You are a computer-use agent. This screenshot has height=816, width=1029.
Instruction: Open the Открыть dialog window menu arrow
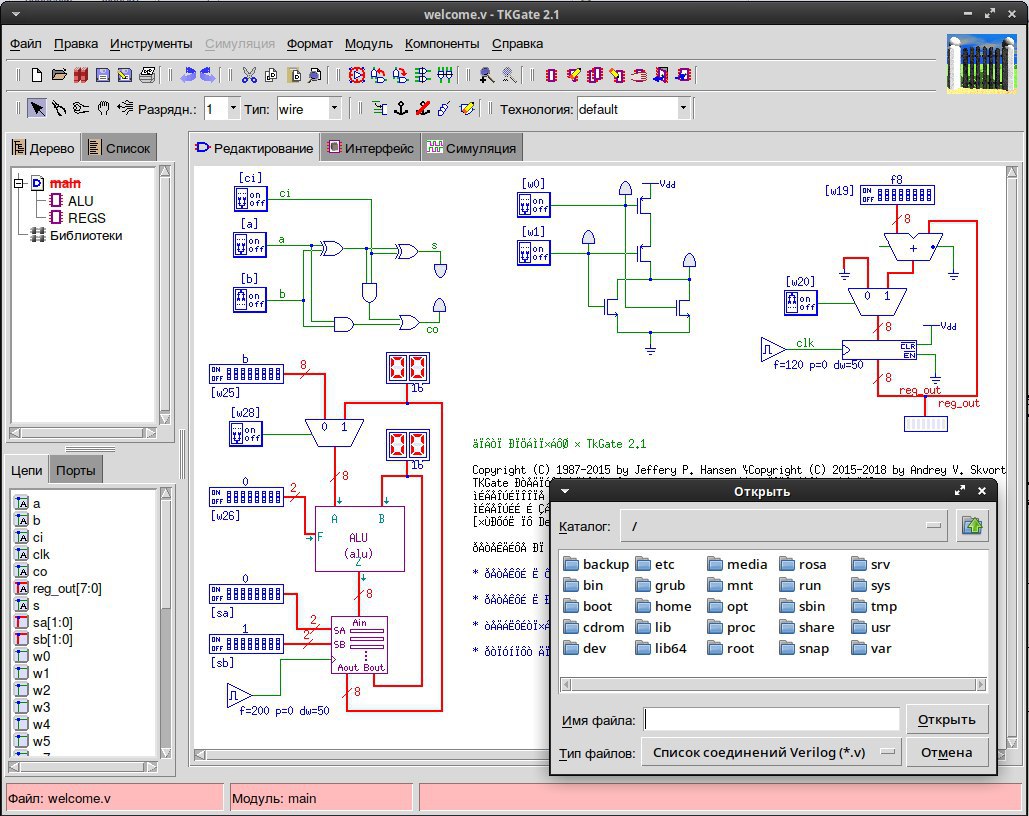[565, 491]
